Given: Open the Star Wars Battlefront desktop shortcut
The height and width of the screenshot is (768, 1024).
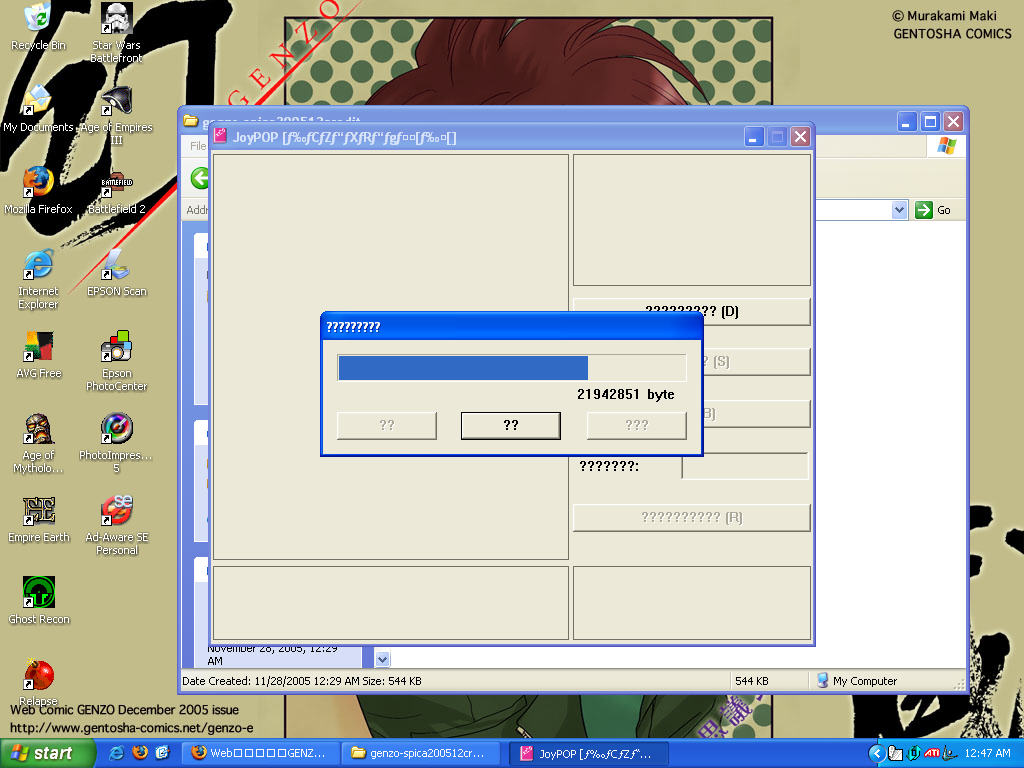Looking at the screenshot, I should tap(117, 20).
